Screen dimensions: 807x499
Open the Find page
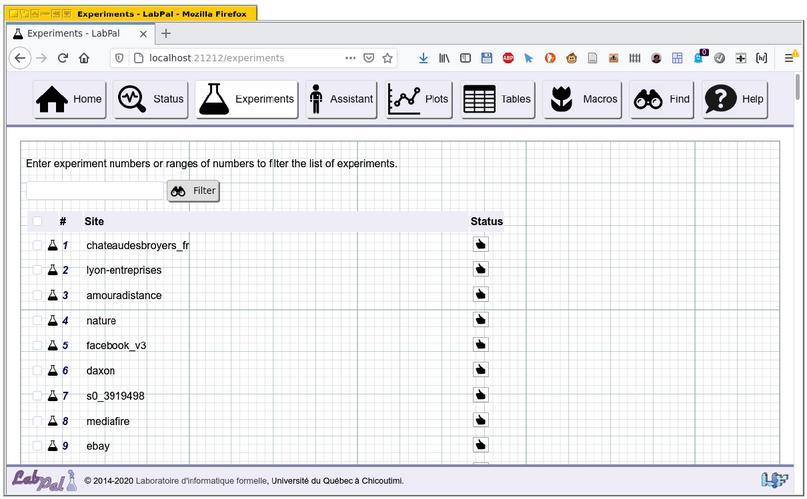point(661,99)
